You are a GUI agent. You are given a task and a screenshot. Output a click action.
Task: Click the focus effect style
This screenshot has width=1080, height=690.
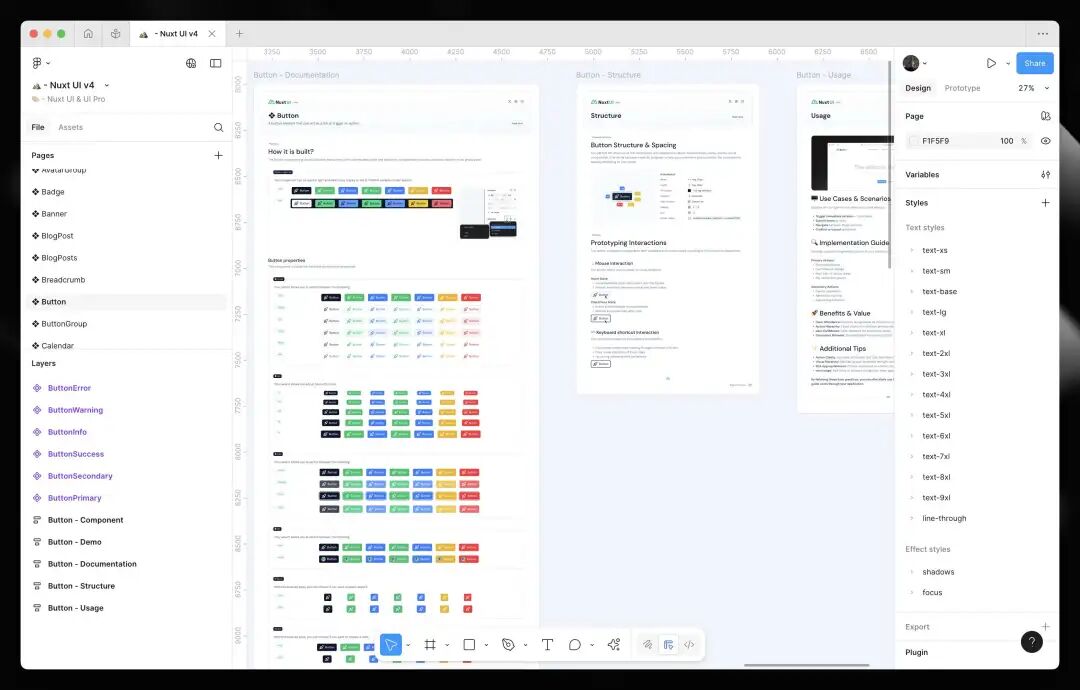point(932,593)
